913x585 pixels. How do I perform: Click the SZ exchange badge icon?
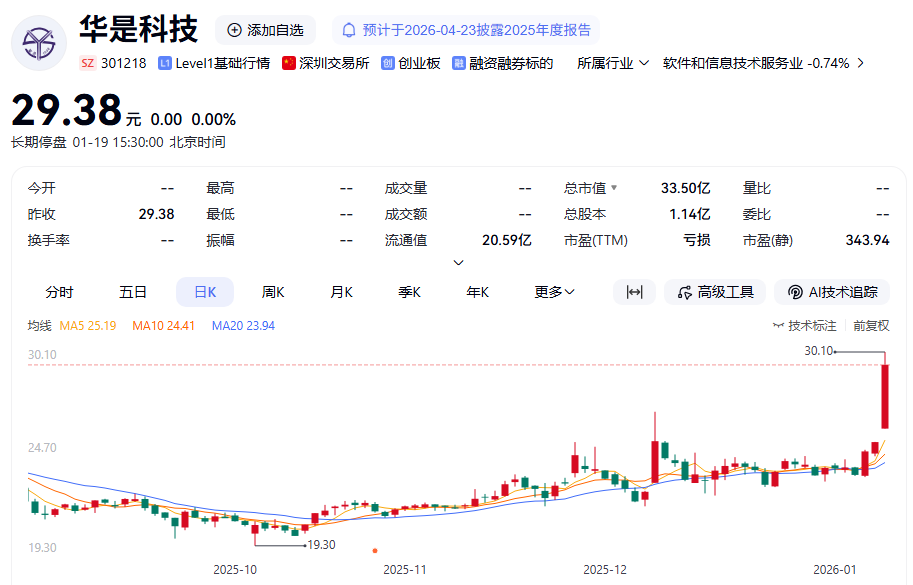(88, 63)
